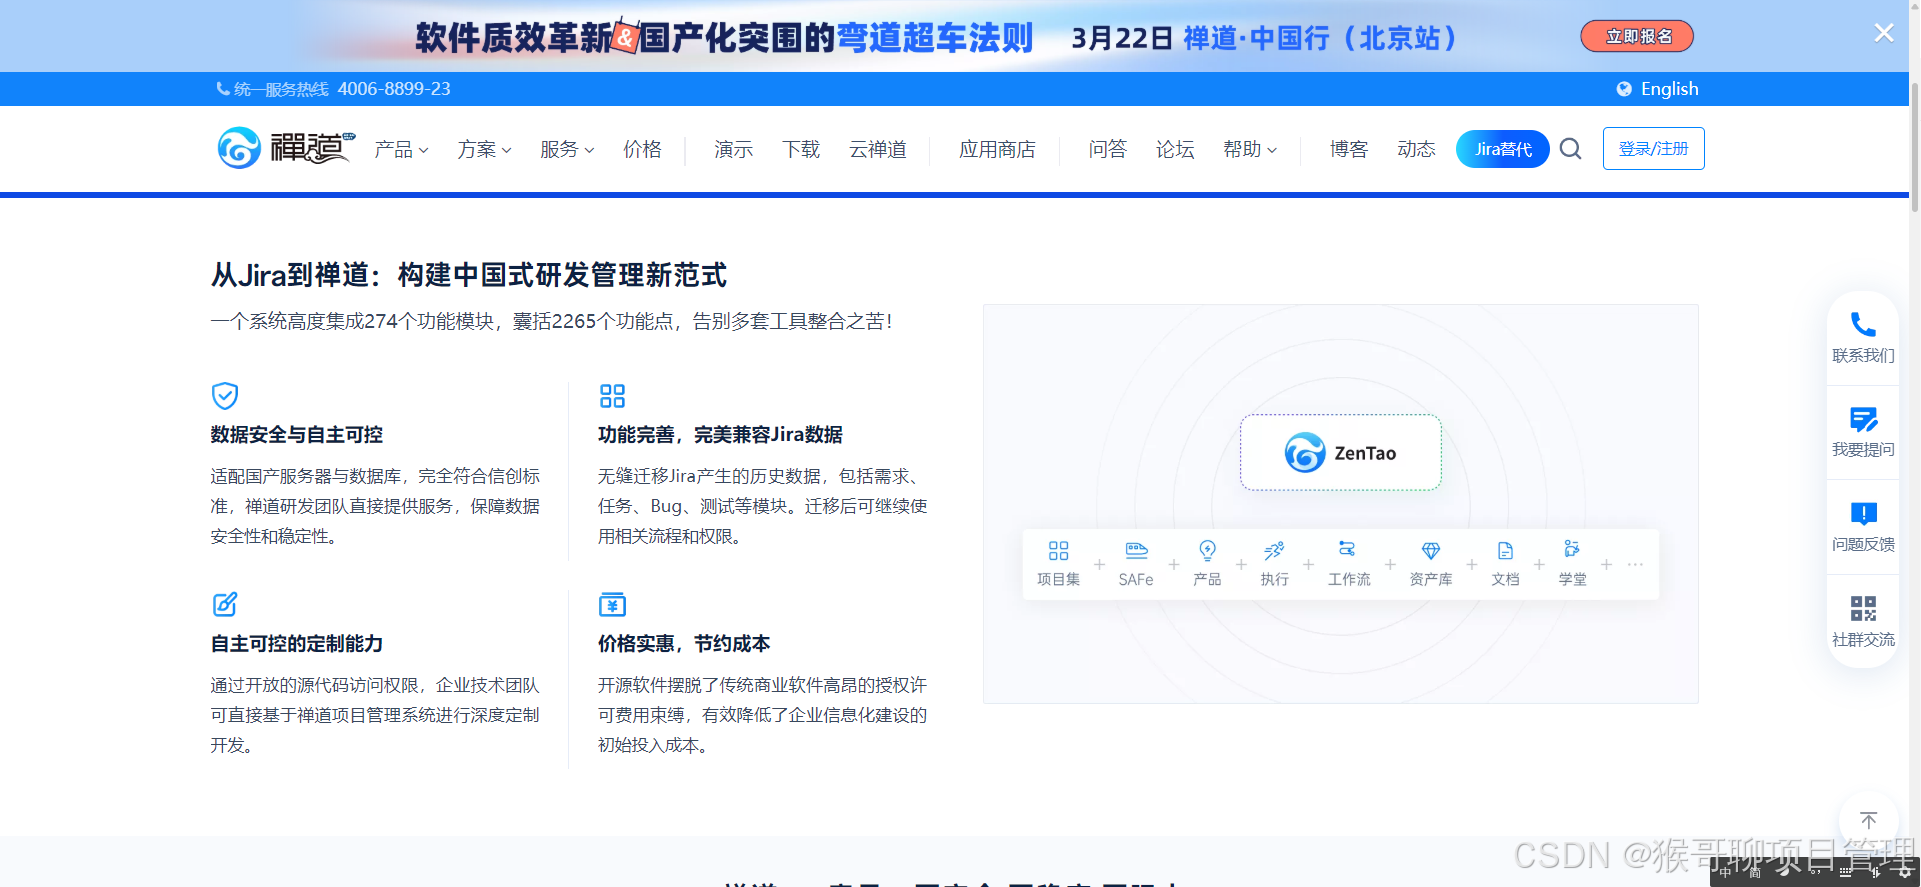This screenshot has width=1921, height=887.
Task: Click the 立即报名 banner button
Action: 1637,36
